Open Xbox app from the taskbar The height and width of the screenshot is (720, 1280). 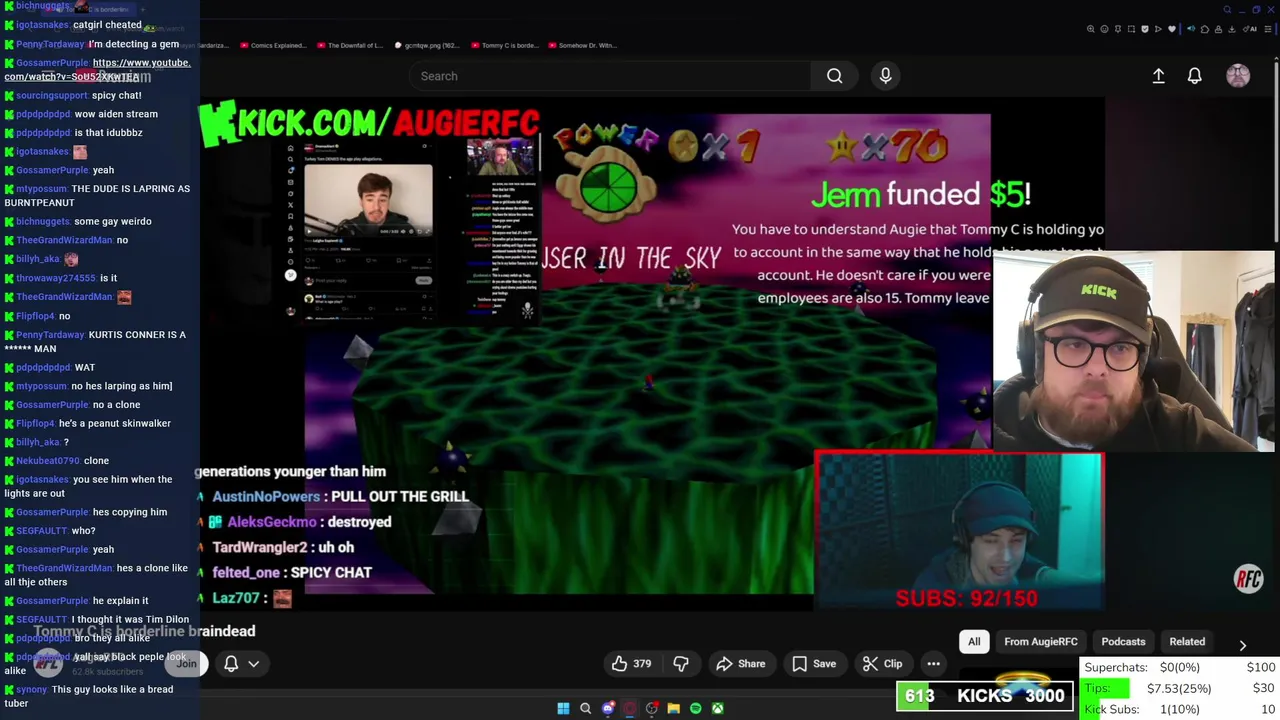tap(717, 708)
